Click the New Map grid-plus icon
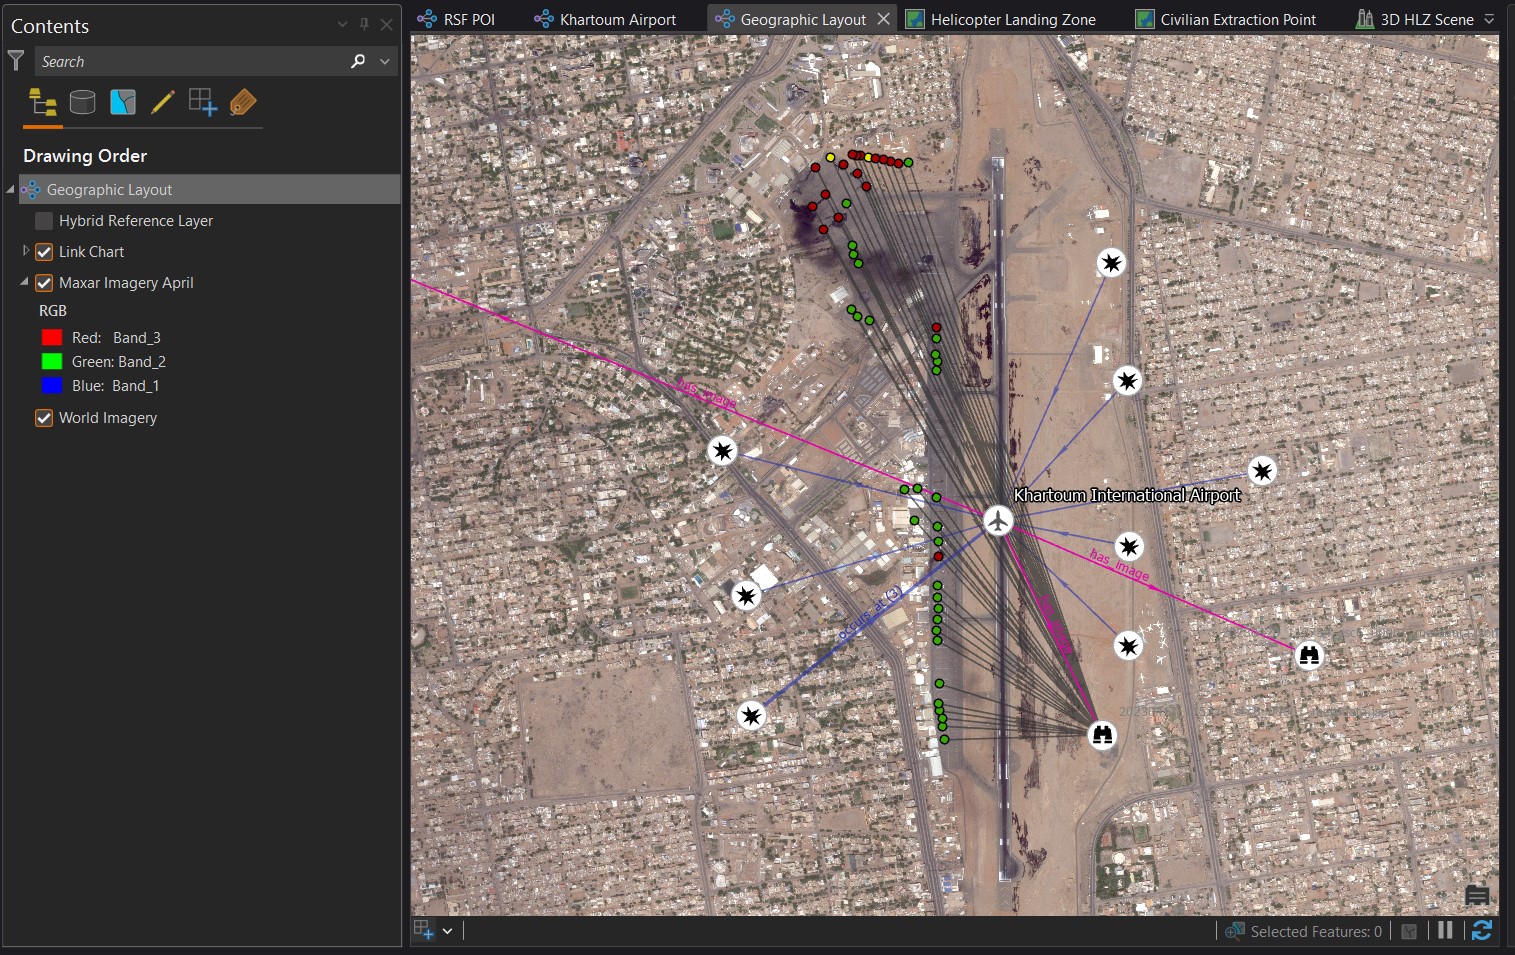This screenshot has height=955, width=1515. pyautogui.click(x=202, y=102)
